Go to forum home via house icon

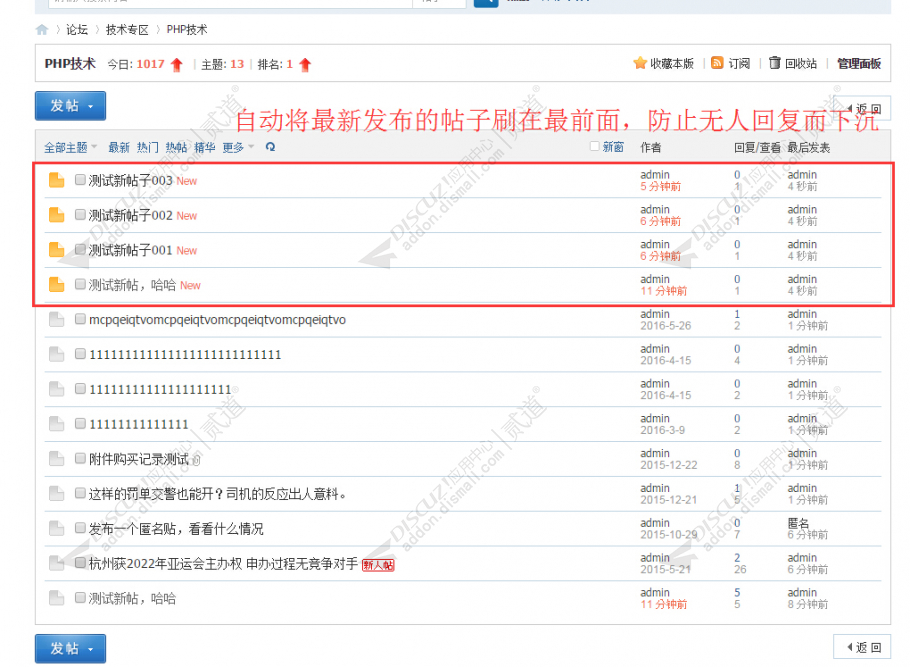coord(42,30)
